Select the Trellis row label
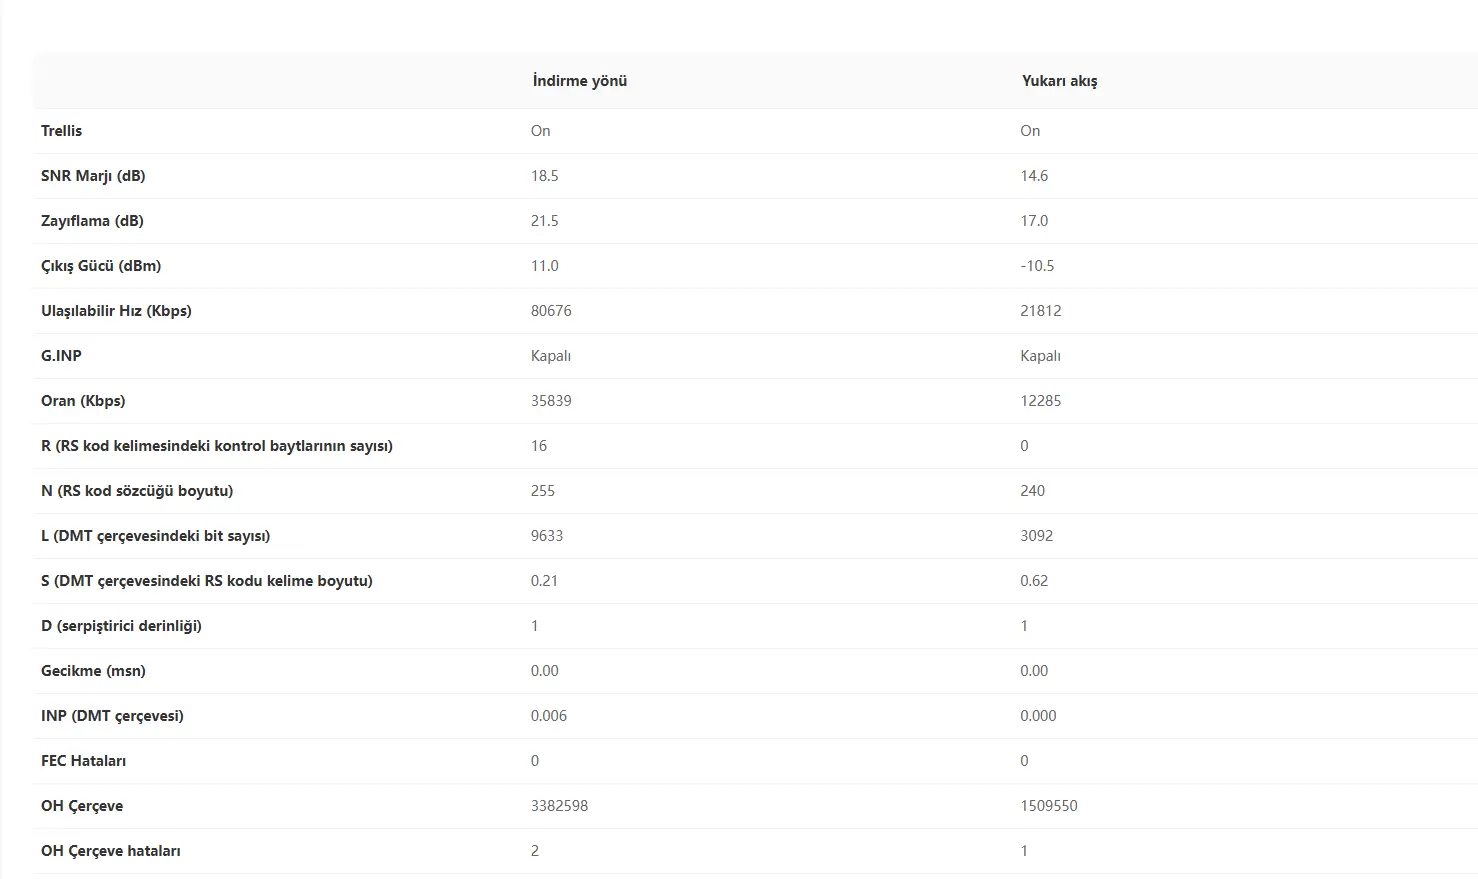This screenshot has height=879, width=1478. tap(61, 131)
